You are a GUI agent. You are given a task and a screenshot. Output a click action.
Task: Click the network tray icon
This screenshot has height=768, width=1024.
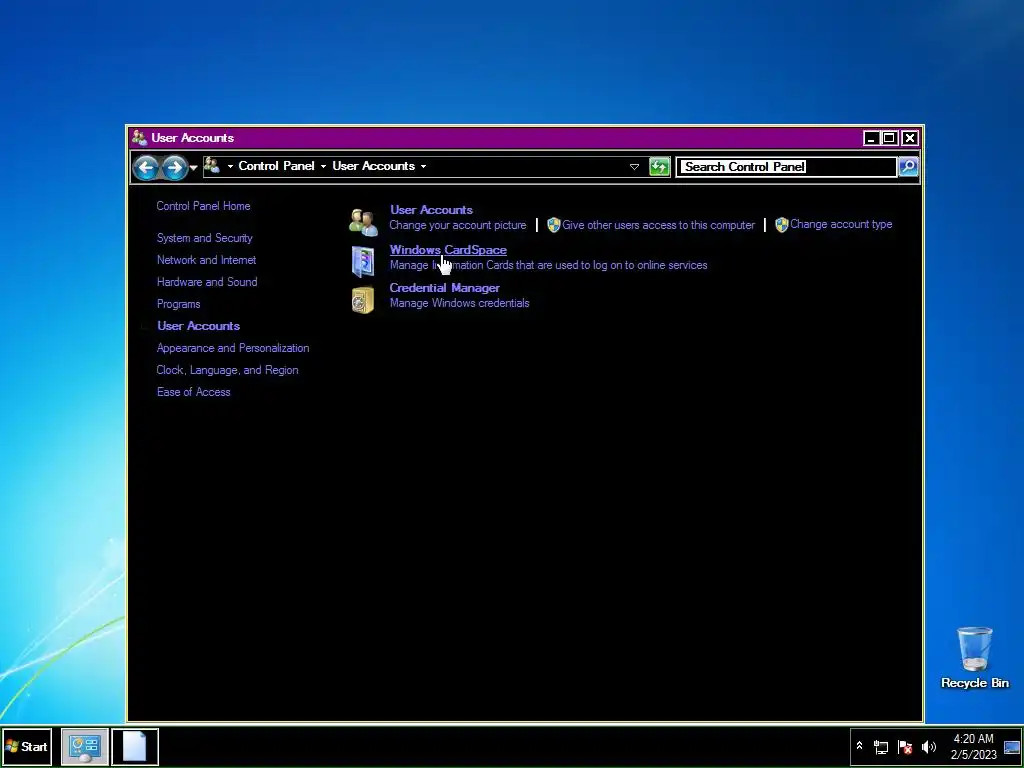[x=881, y=747]
